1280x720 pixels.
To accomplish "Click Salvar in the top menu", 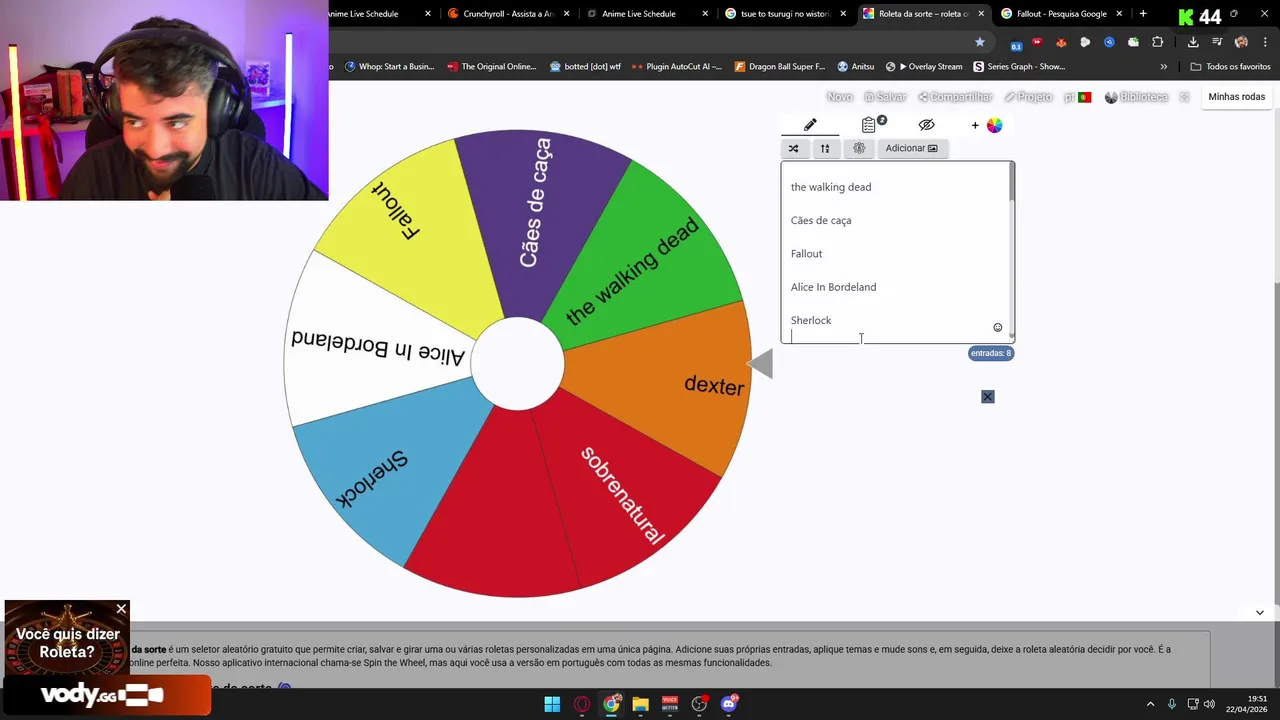I will (885, 97).
